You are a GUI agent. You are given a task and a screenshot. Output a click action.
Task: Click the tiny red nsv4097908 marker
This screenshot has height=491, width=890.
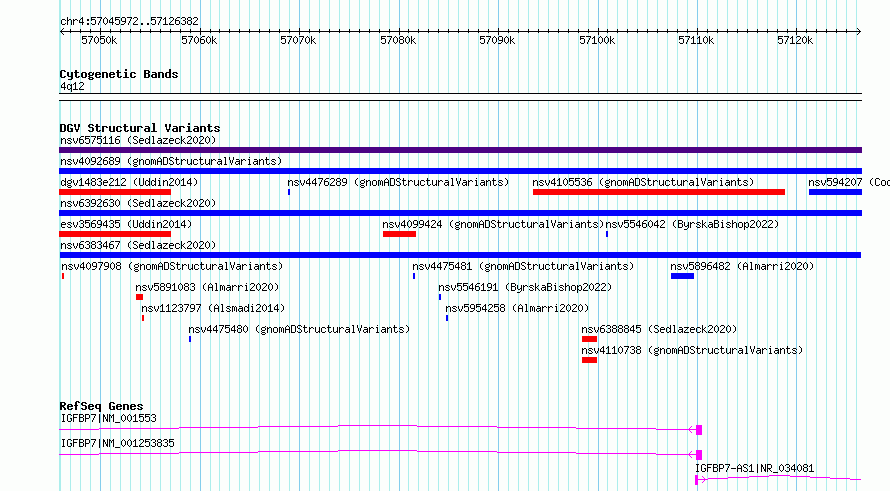63,276
